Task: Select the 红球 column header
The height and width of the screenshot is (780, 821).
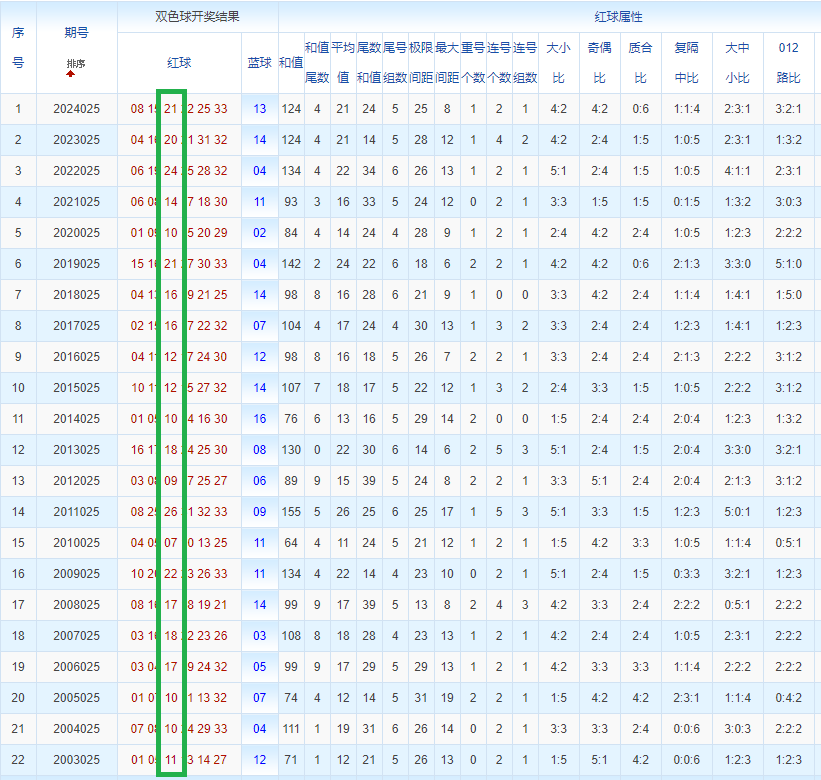Action: point(179,62)
